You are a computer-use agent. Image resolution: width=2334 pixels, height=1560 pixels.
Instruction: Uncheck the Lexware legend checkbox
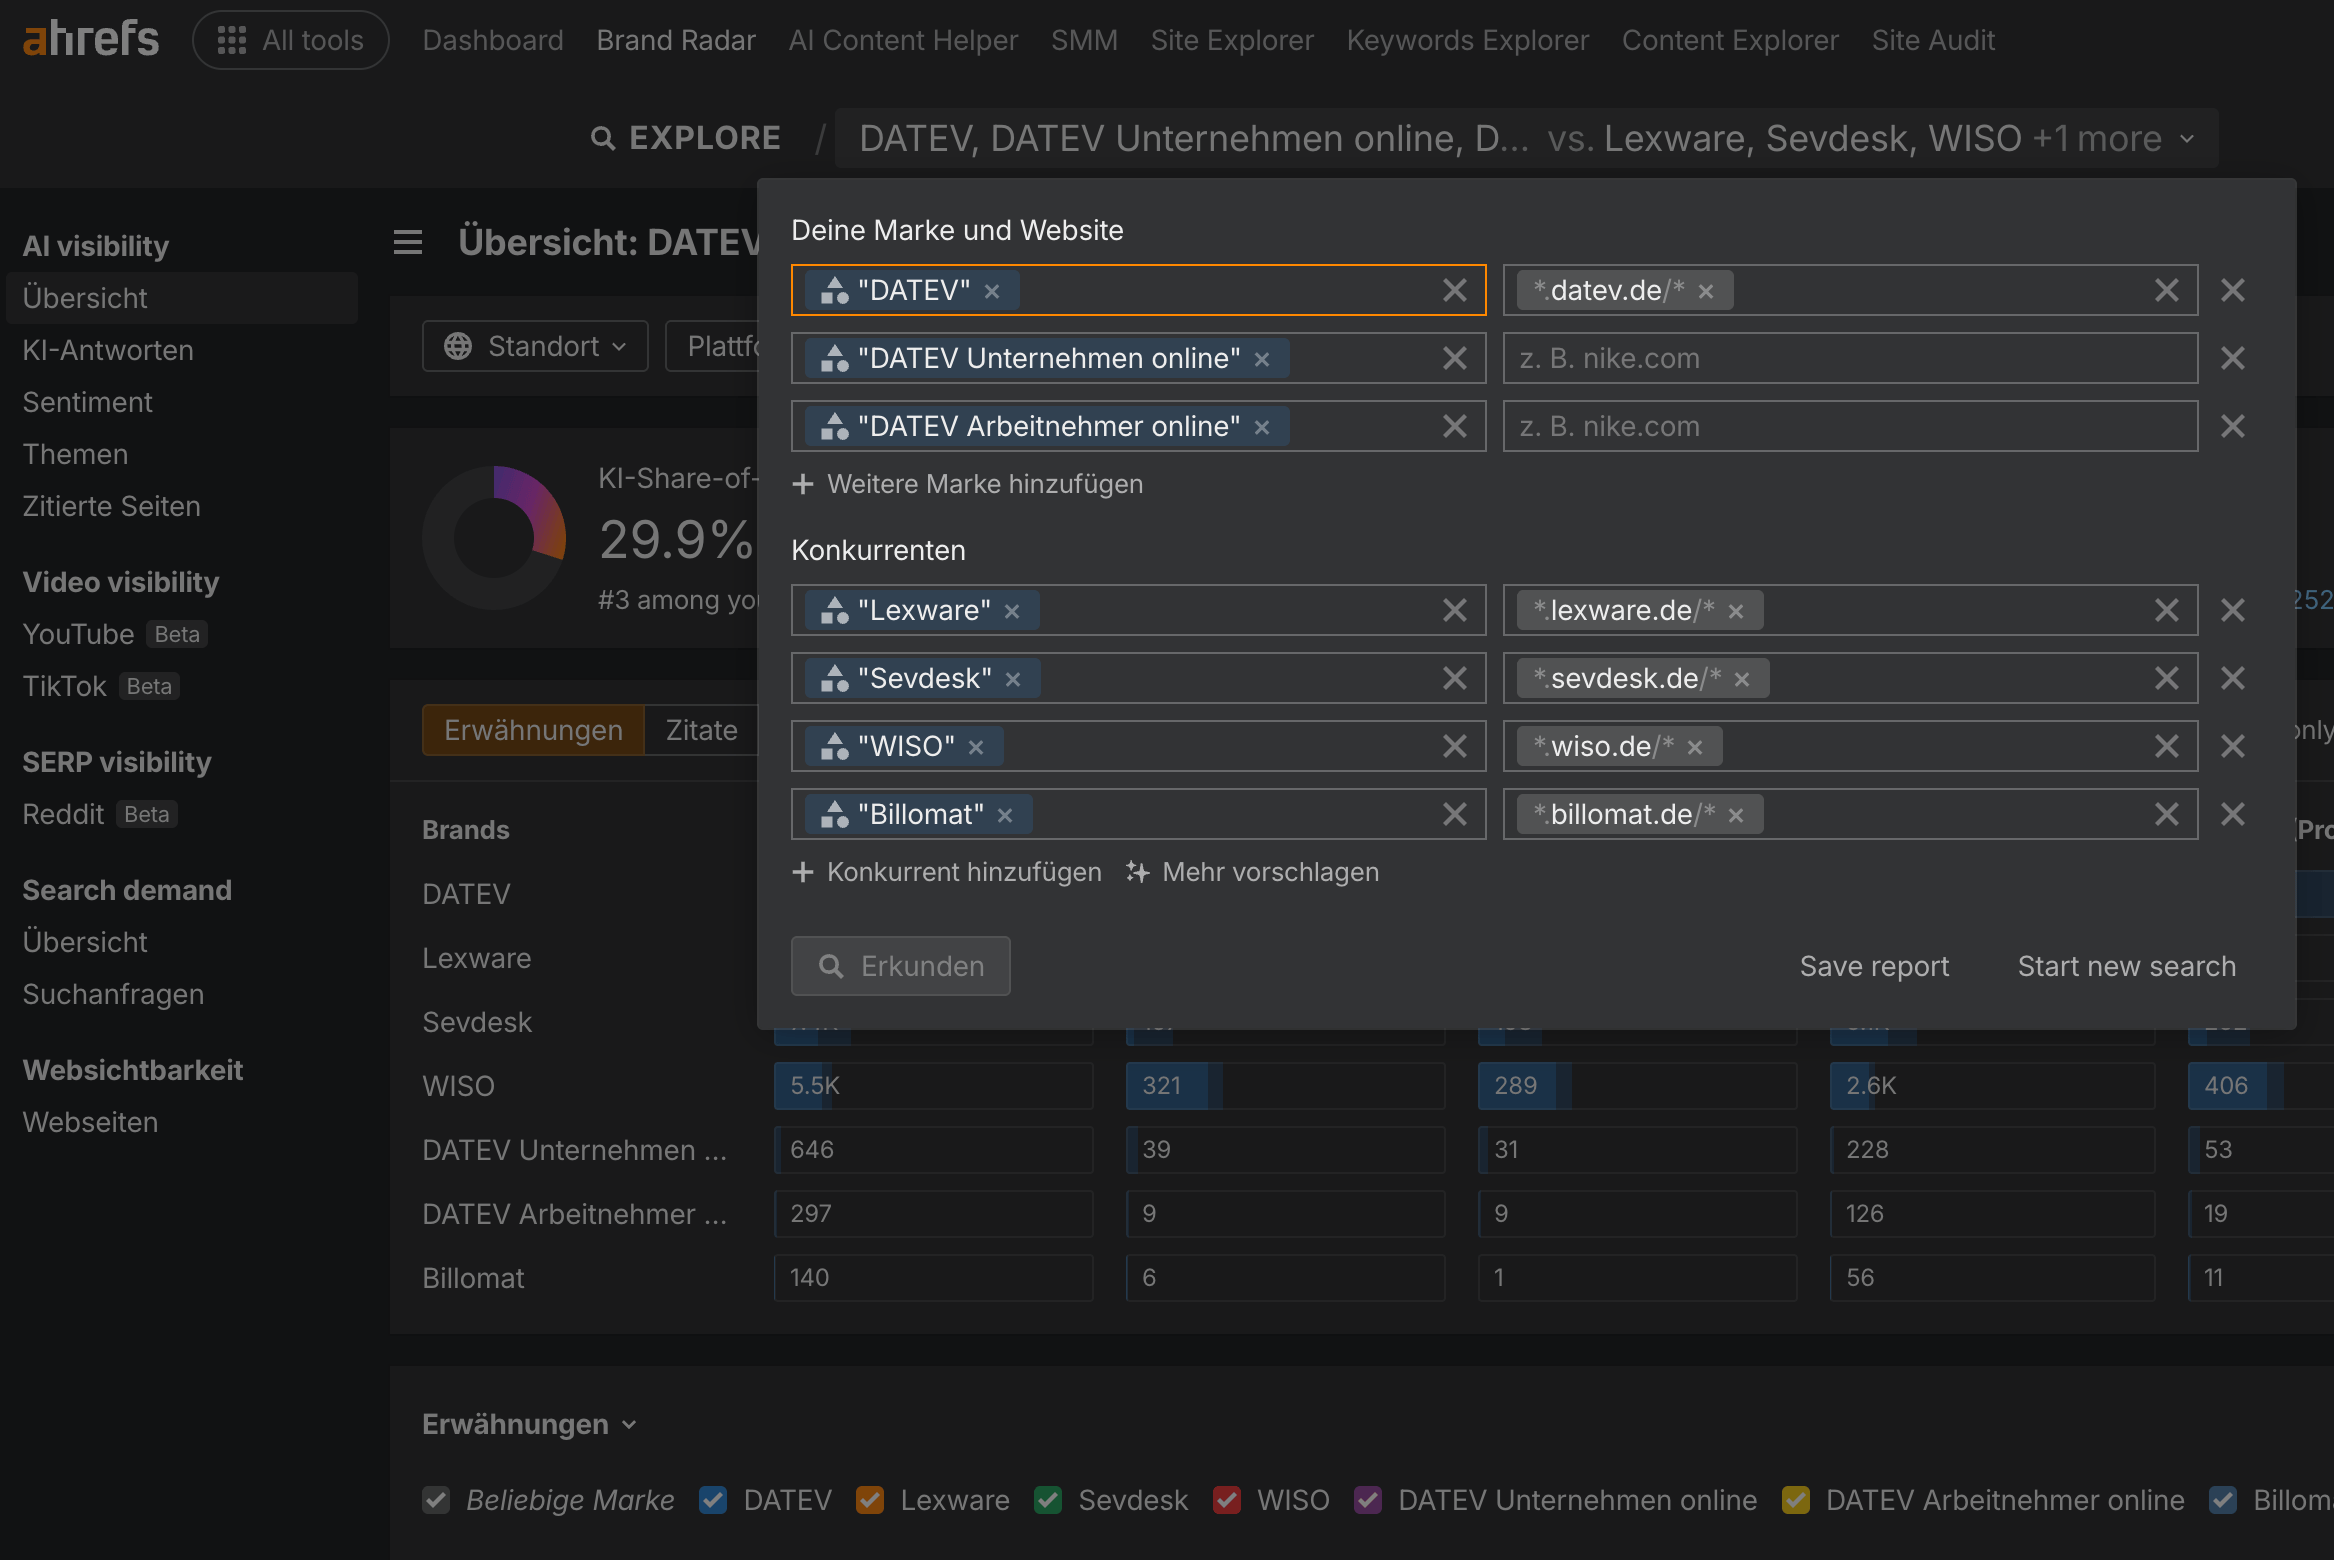870,1500
